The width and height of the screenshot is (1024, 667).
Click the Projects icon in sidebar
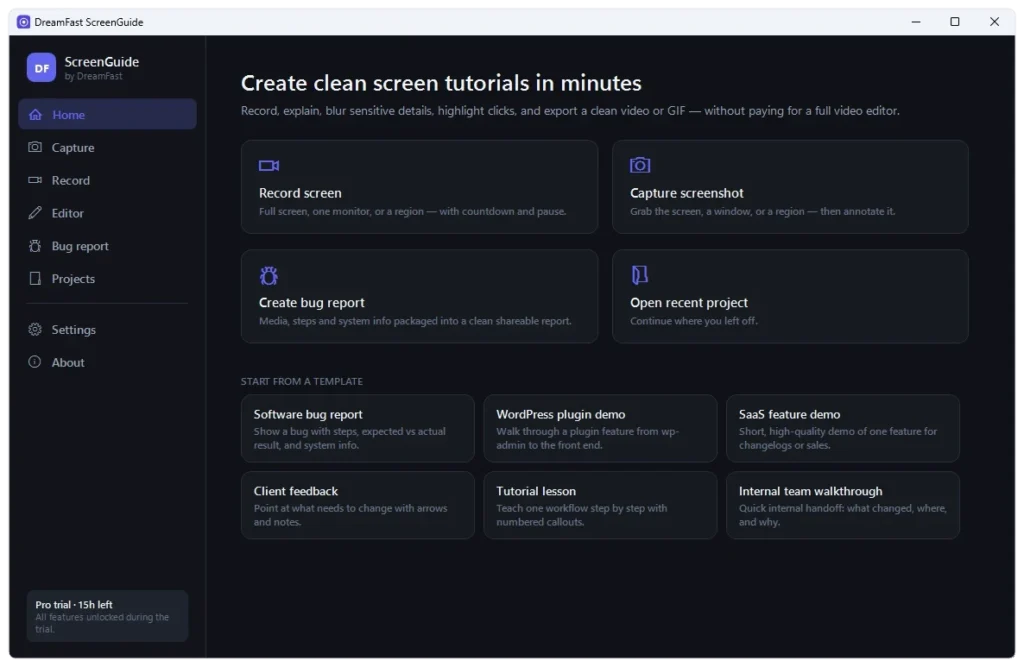35,278
